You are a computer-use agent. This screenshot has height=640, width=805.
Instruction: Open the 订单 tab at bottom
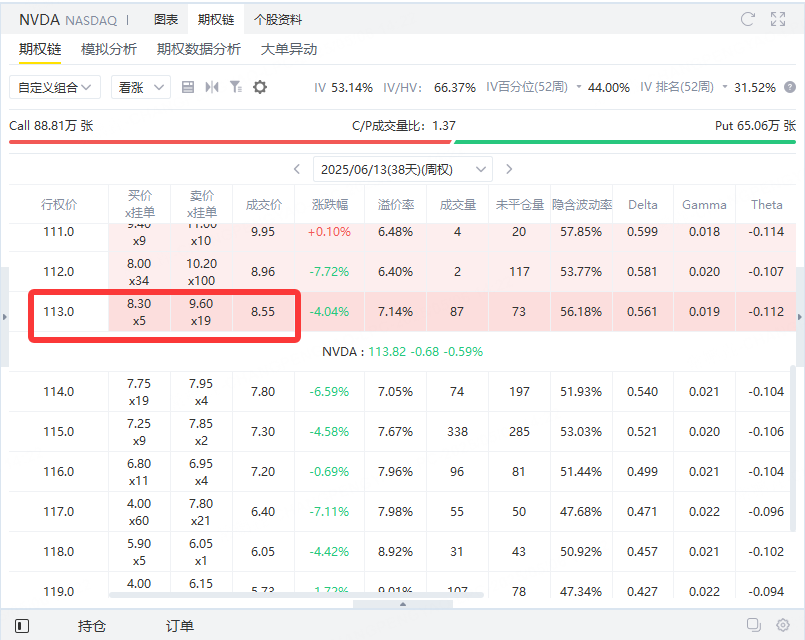[180, 626]
